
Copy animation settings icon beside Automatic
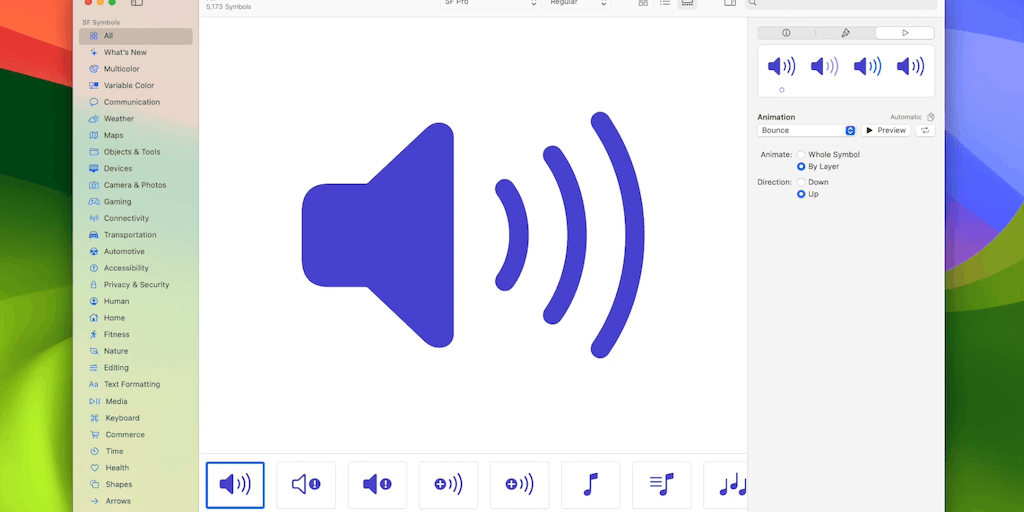click(931, 117)
